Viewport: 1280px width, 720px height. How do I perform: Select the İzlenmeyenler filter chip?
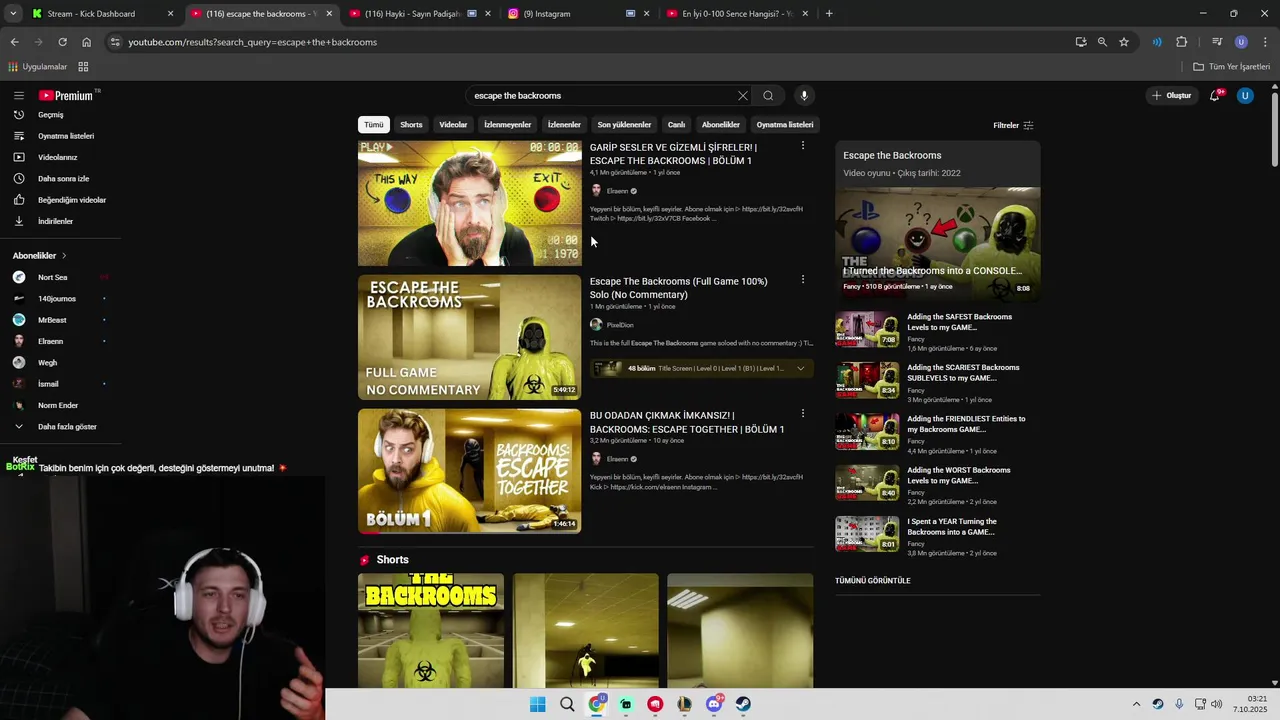(508, 125)
